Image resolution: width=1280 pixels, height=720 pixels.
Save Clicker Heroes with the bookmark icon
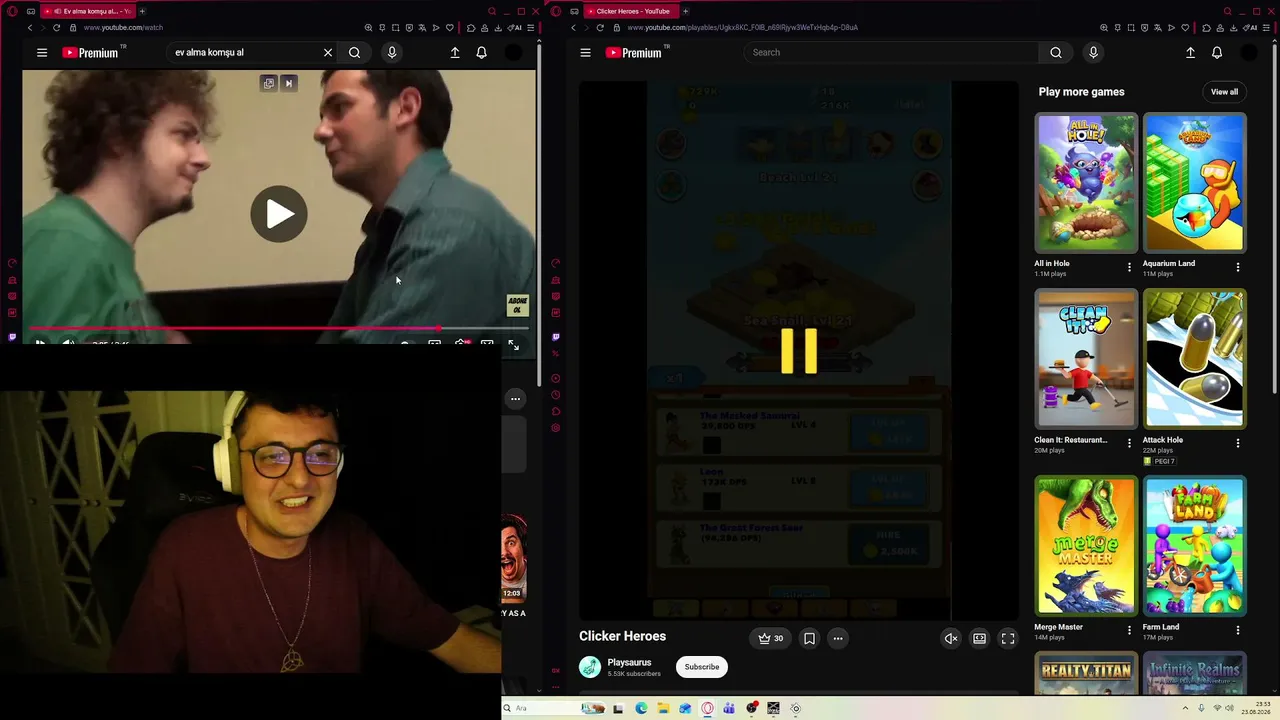[809, 638]
